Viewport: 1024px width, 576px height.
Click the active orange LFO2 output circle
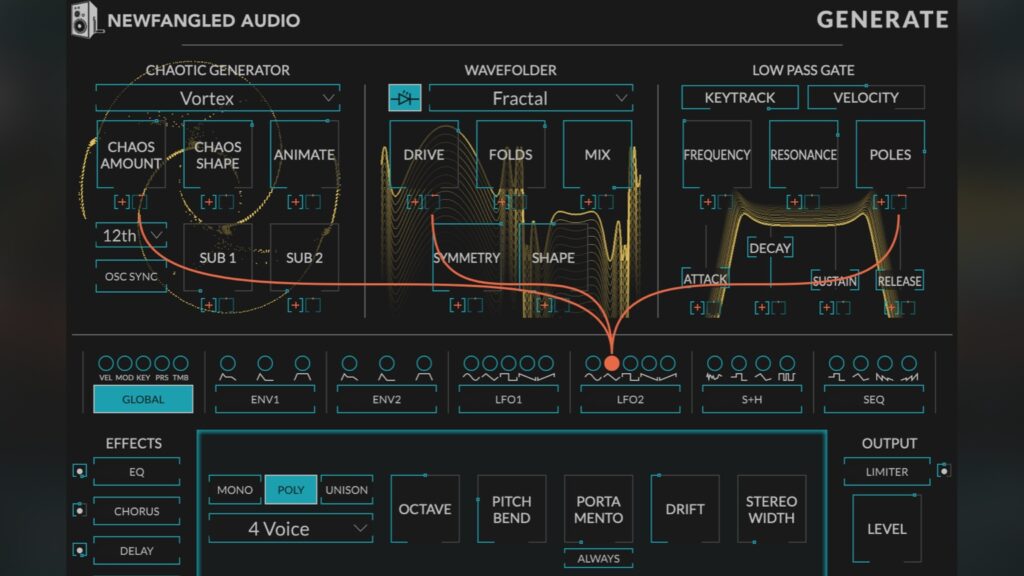pos(612,363)
